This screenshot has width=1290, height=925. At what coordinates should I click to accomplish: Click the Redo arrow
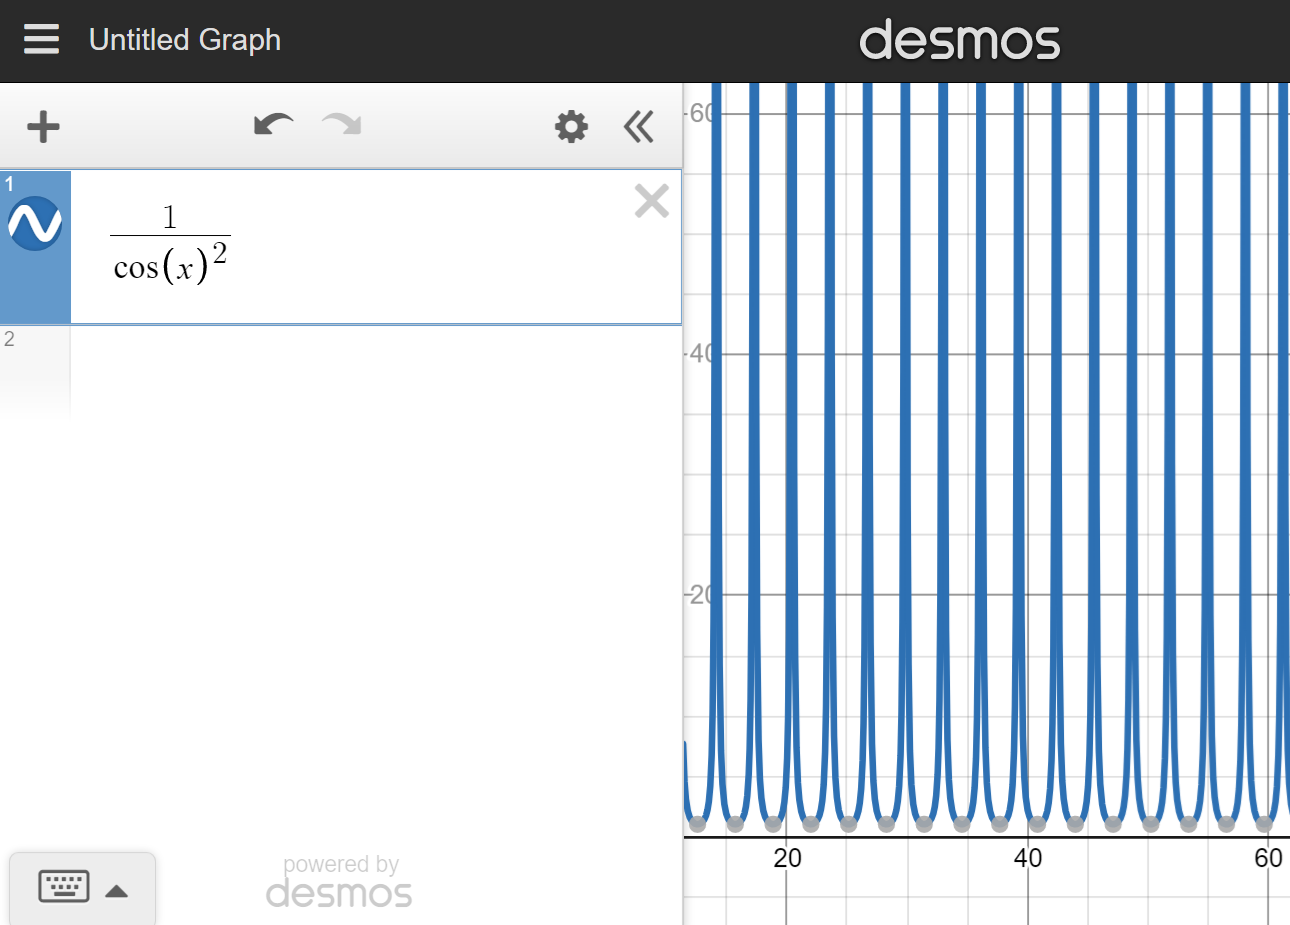(x=341, y=125)
